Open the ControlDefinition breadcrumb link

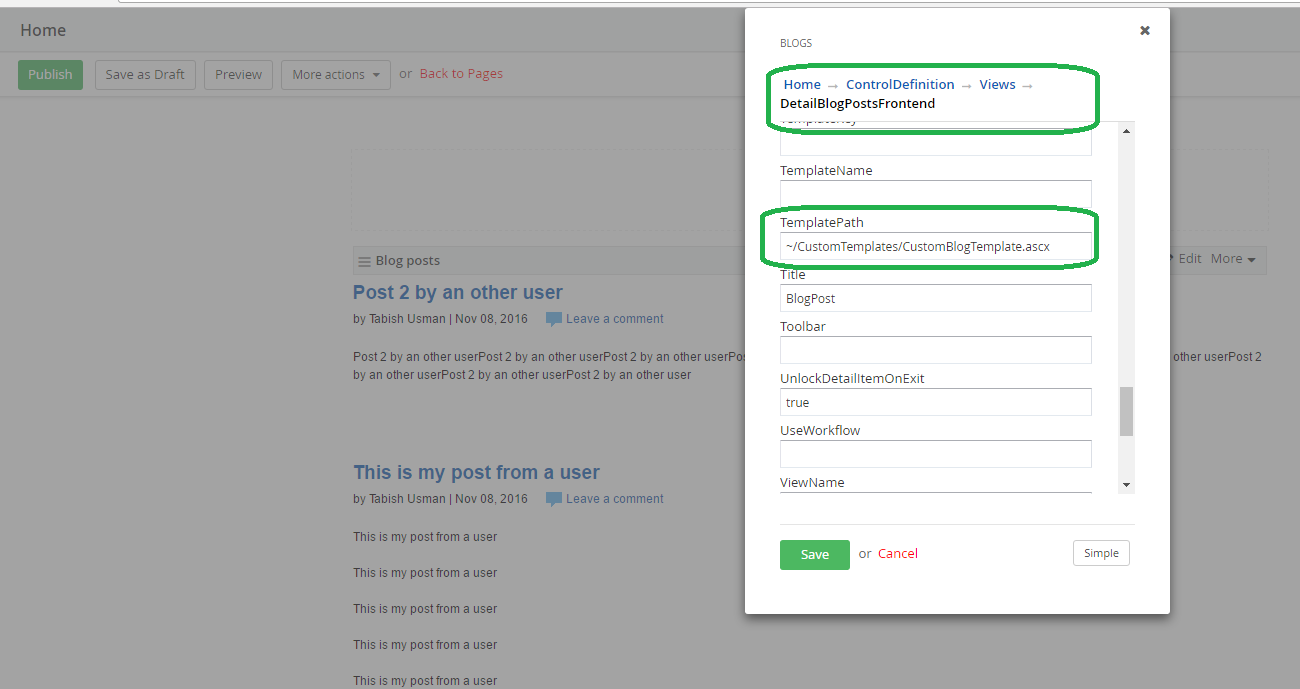click(900, 84)
